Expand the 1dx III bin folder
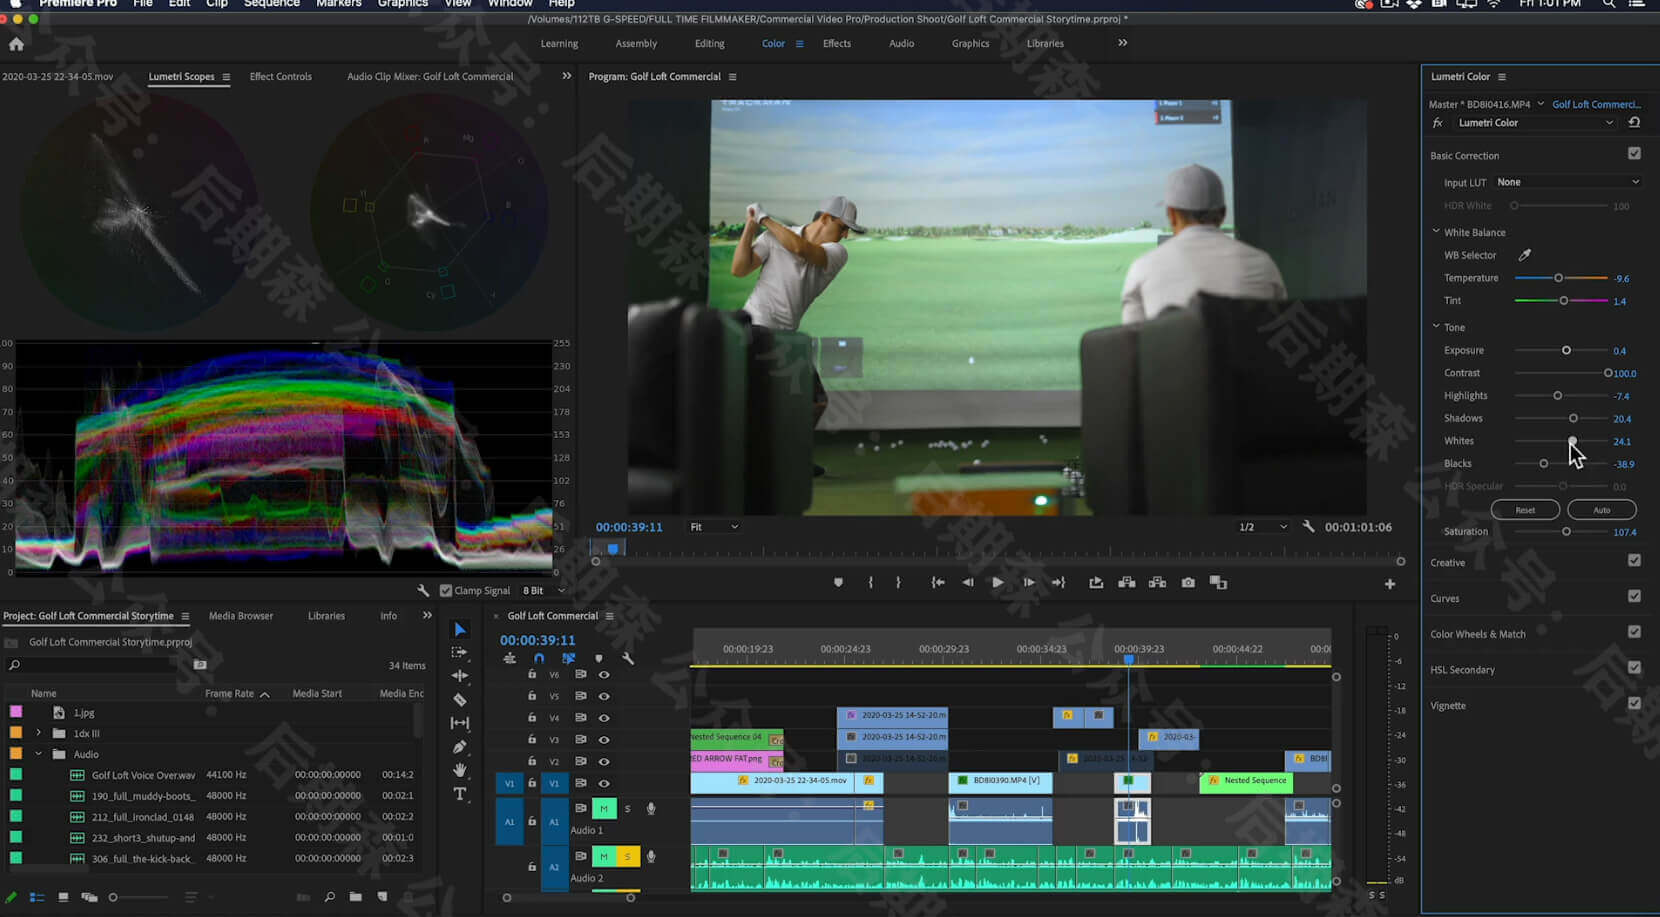Screen dimensions: 1660x917 (x=39, y=733)
